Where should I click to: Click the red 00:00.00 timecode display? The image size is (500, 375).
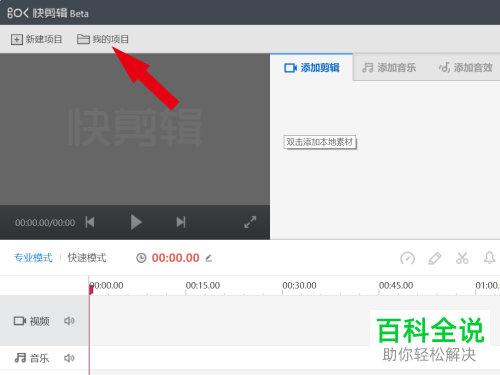click(x=175, y=258)
